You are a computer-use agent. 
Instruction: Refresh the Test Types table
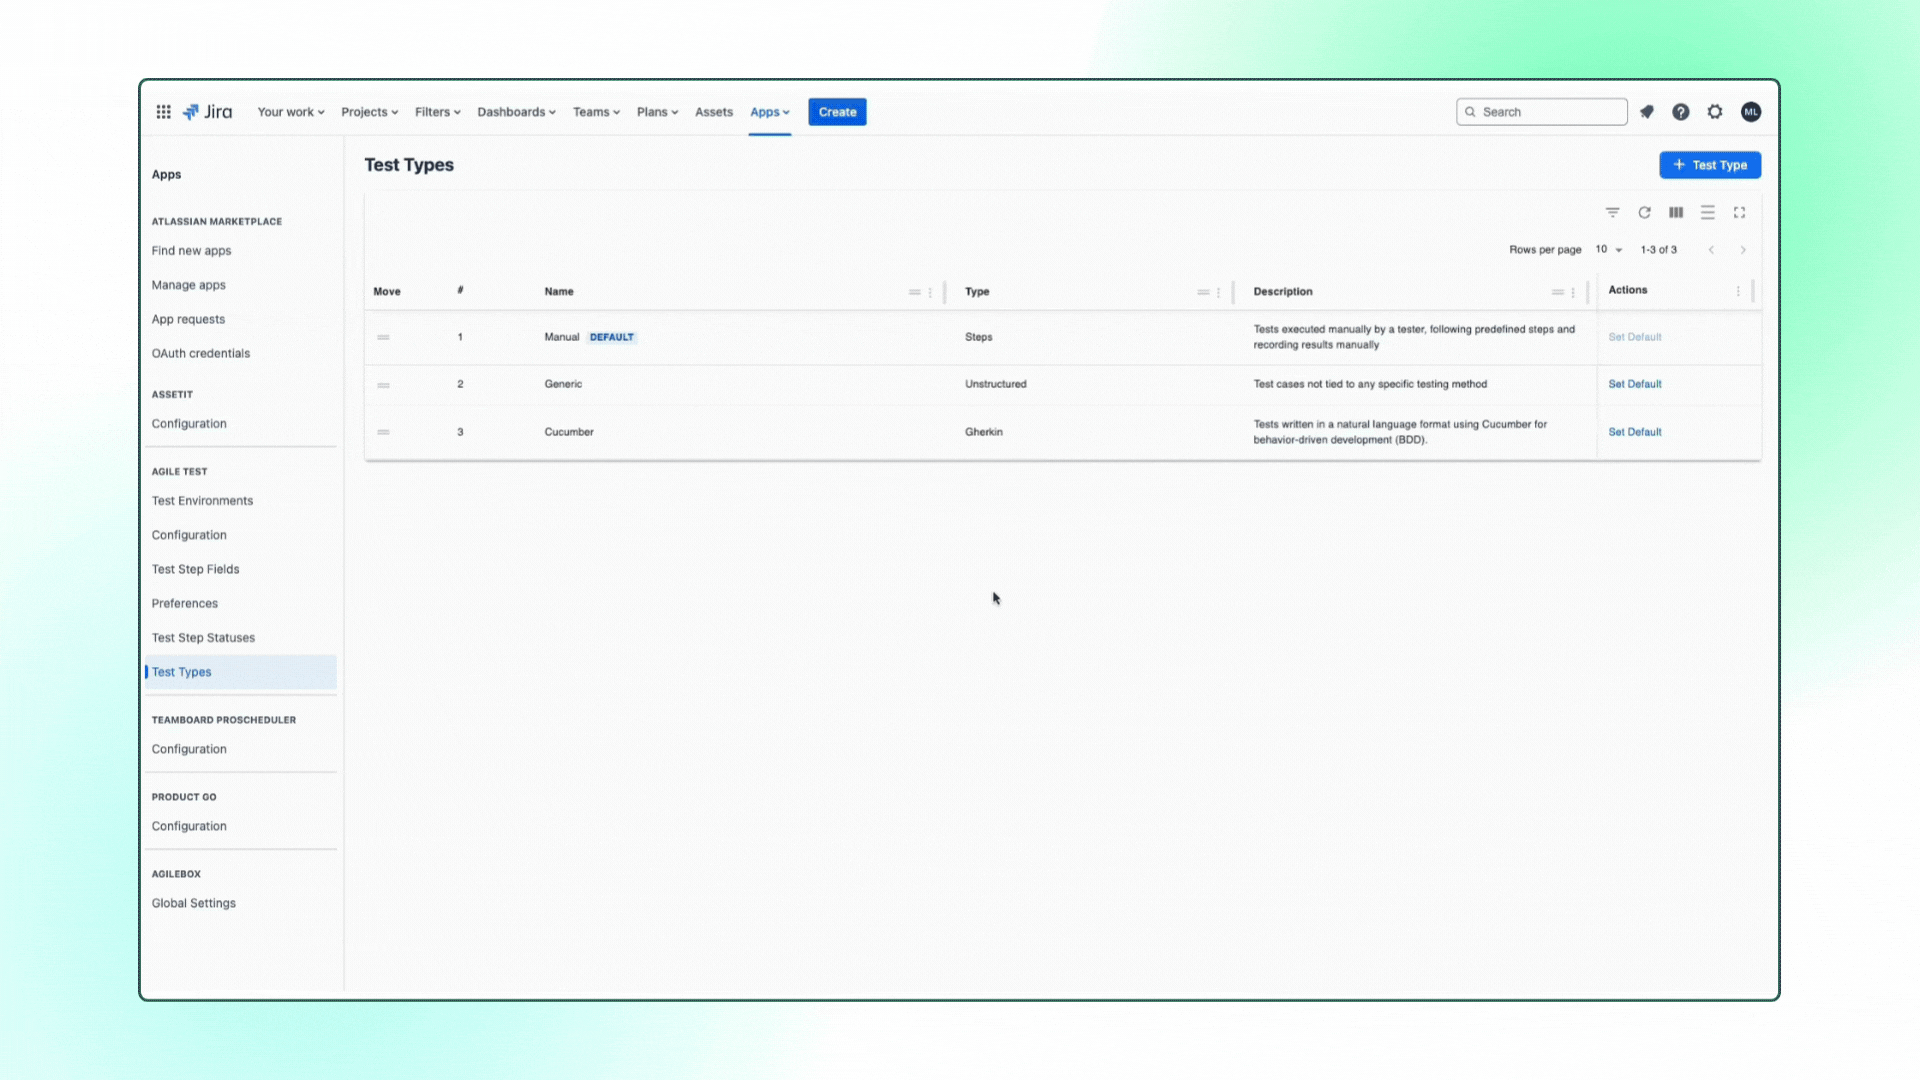point(1644,212)
